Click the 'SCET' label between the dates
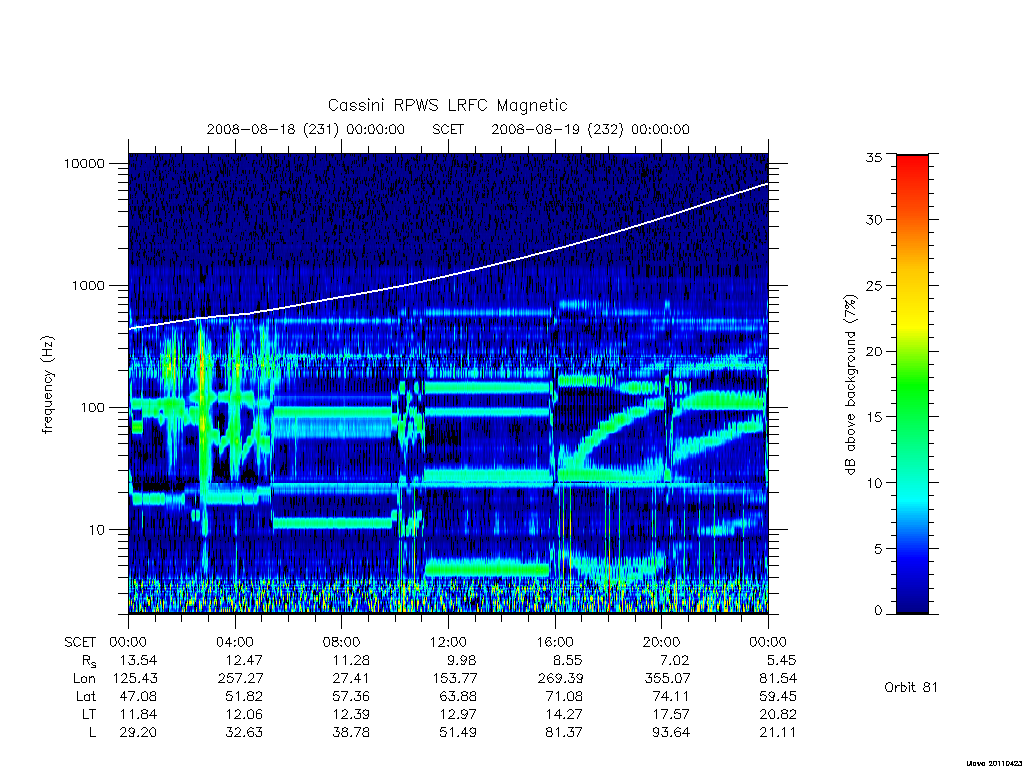The height and width of the screenshot is (768, 1024). (448, 129)
